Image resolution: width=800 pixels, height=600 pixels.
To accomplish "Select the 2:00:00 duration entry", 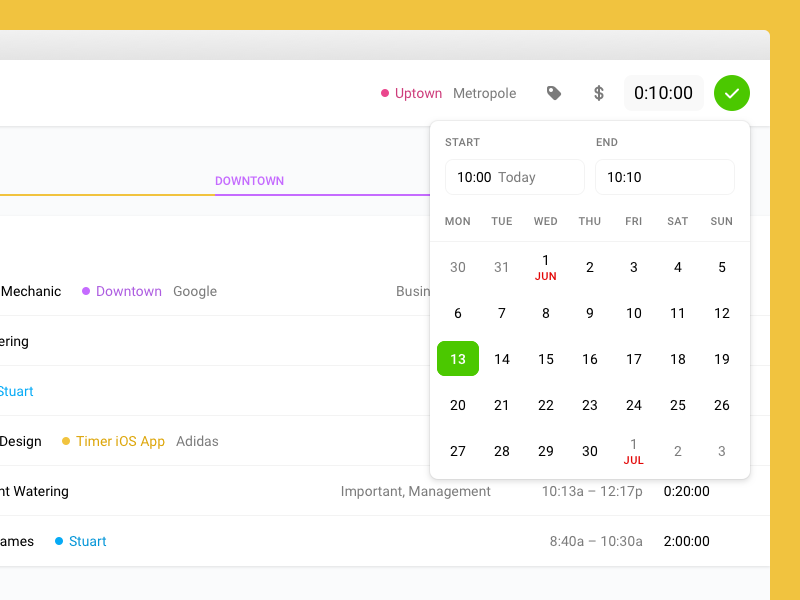I will tap(685, 541).
